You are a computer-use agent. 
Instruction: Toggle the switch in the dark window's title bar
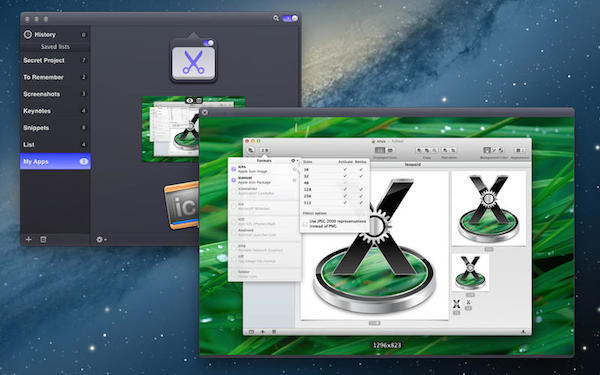[x=290, y=18]
